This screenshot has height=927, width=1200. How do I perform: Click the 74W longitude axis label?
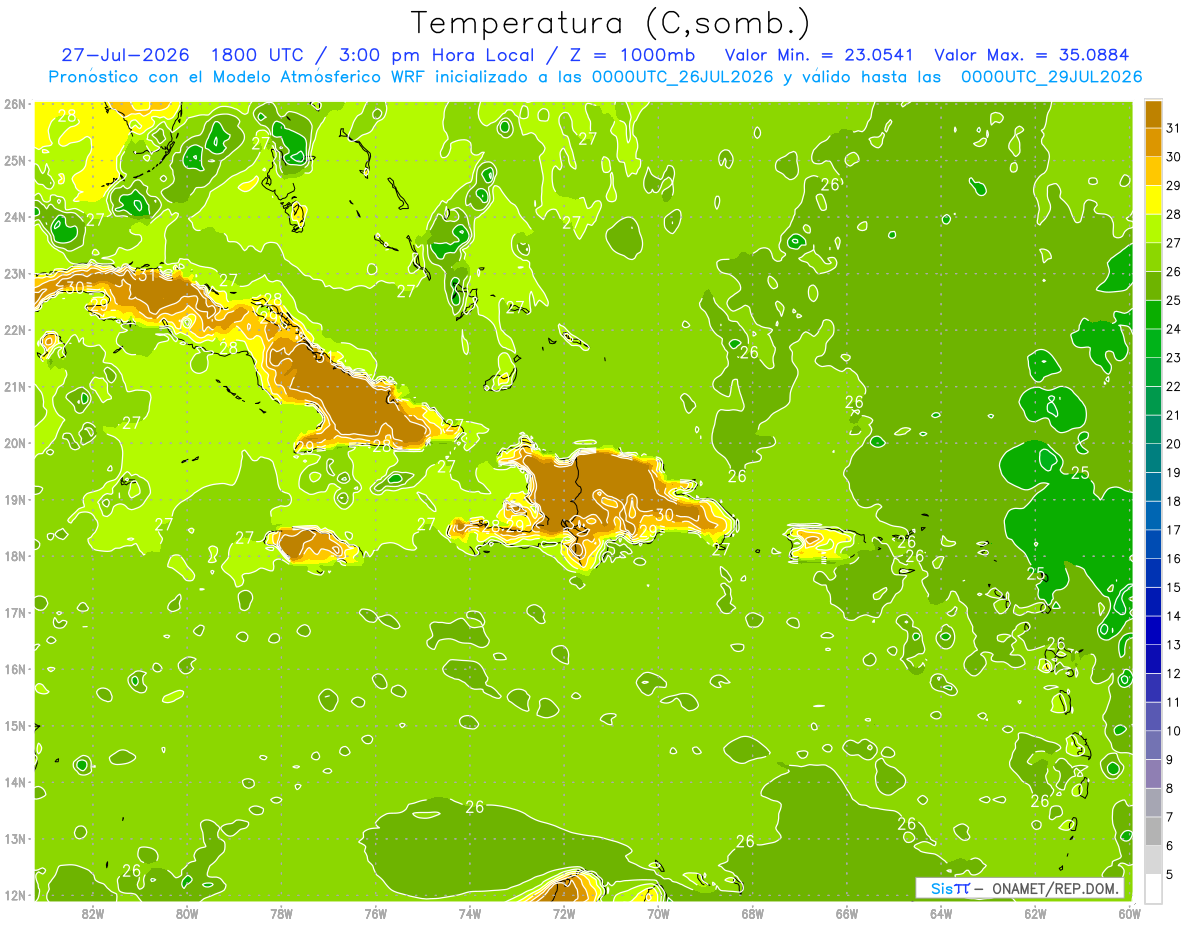point(470,913)
